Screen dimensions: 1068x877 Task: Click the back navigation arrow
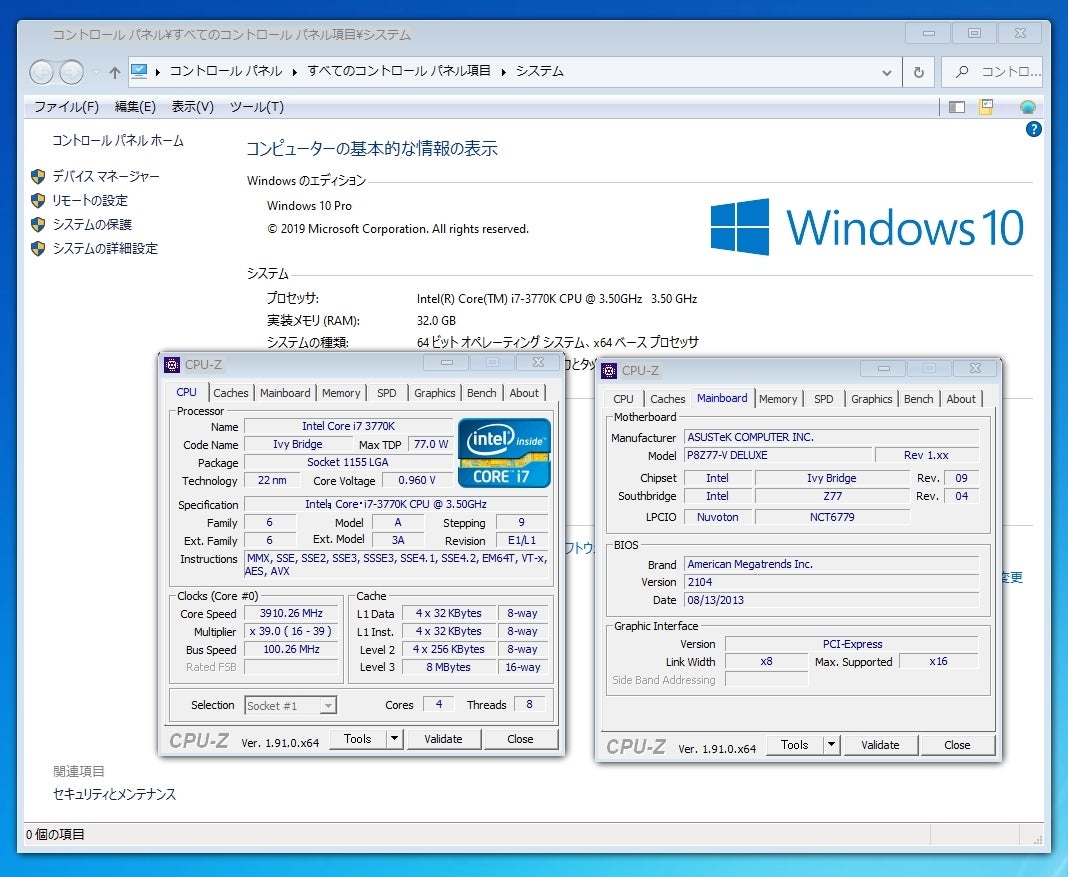coord(42,71)
